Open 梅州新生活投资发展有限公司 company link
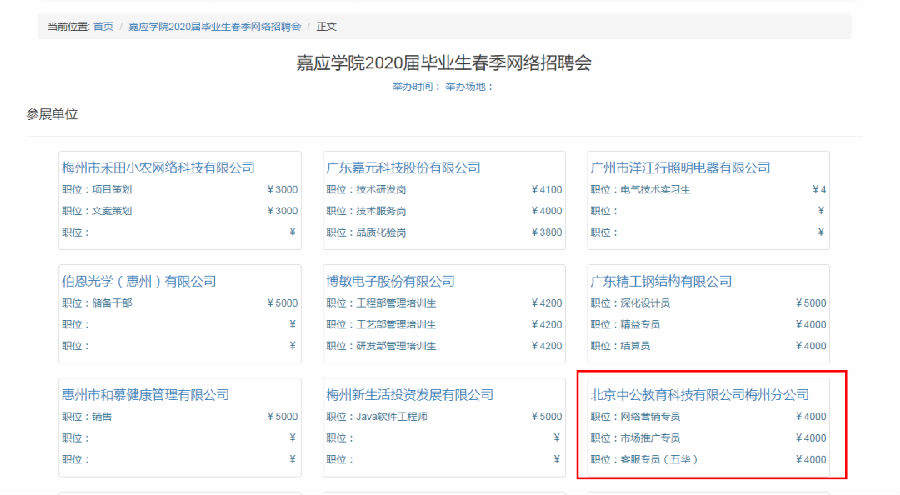The image size is (900, 495). point(410,394)
